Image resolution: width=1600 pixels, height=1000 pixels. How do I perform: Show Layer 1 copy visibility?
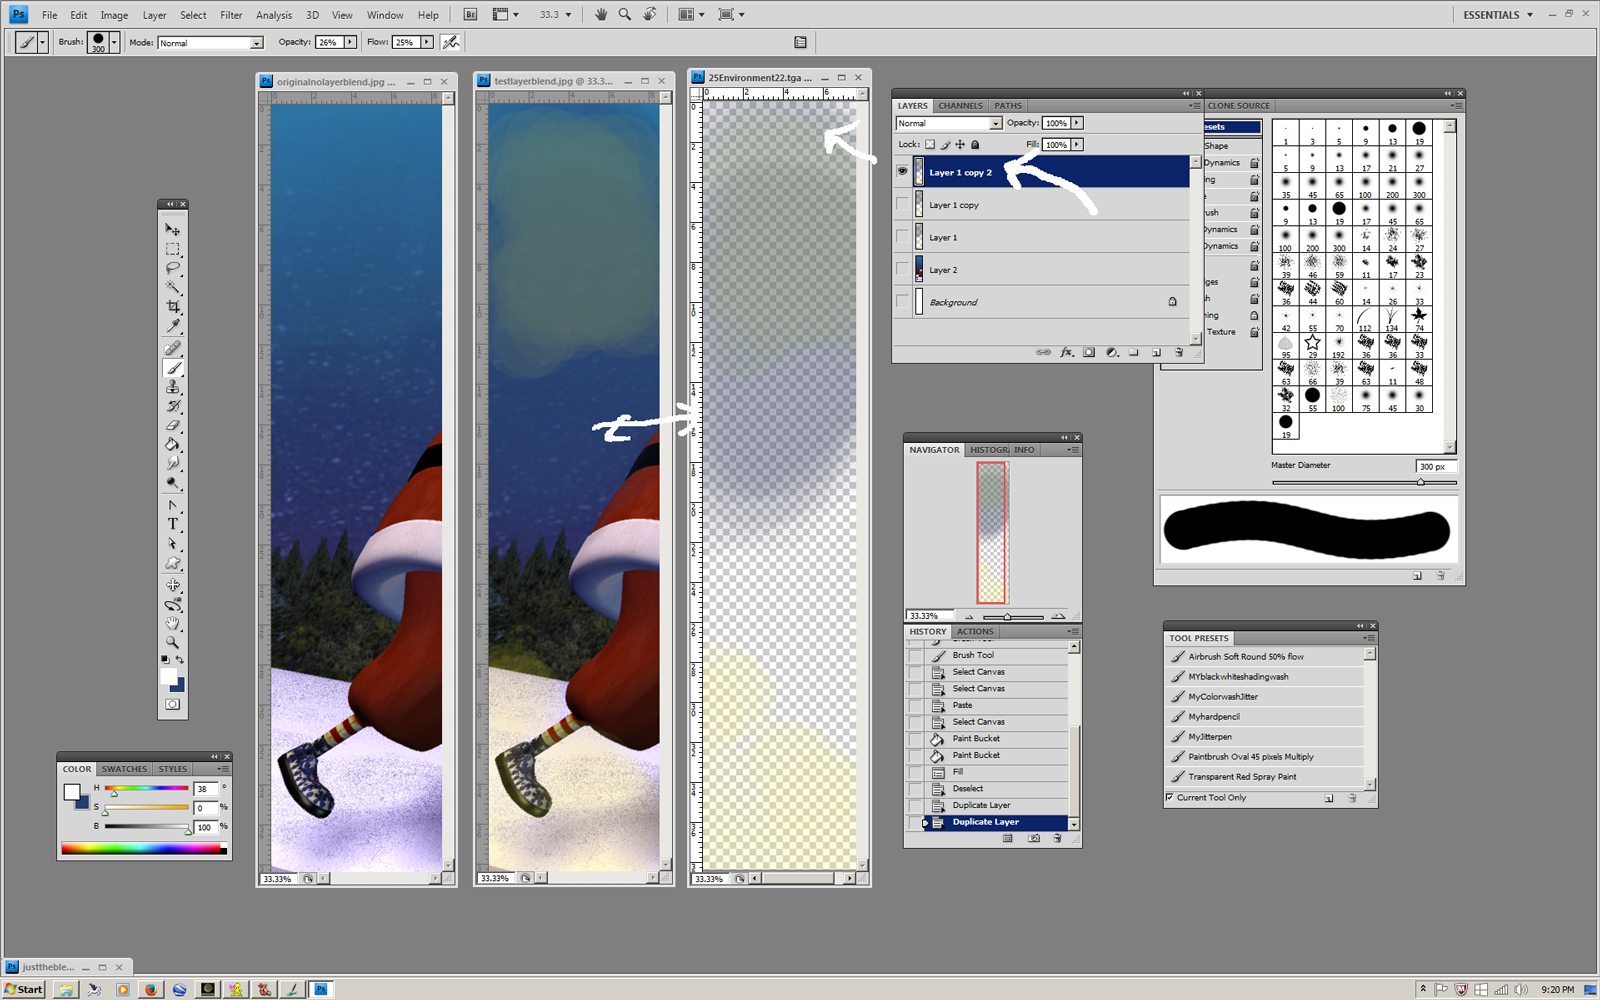[x=902, y=204]
